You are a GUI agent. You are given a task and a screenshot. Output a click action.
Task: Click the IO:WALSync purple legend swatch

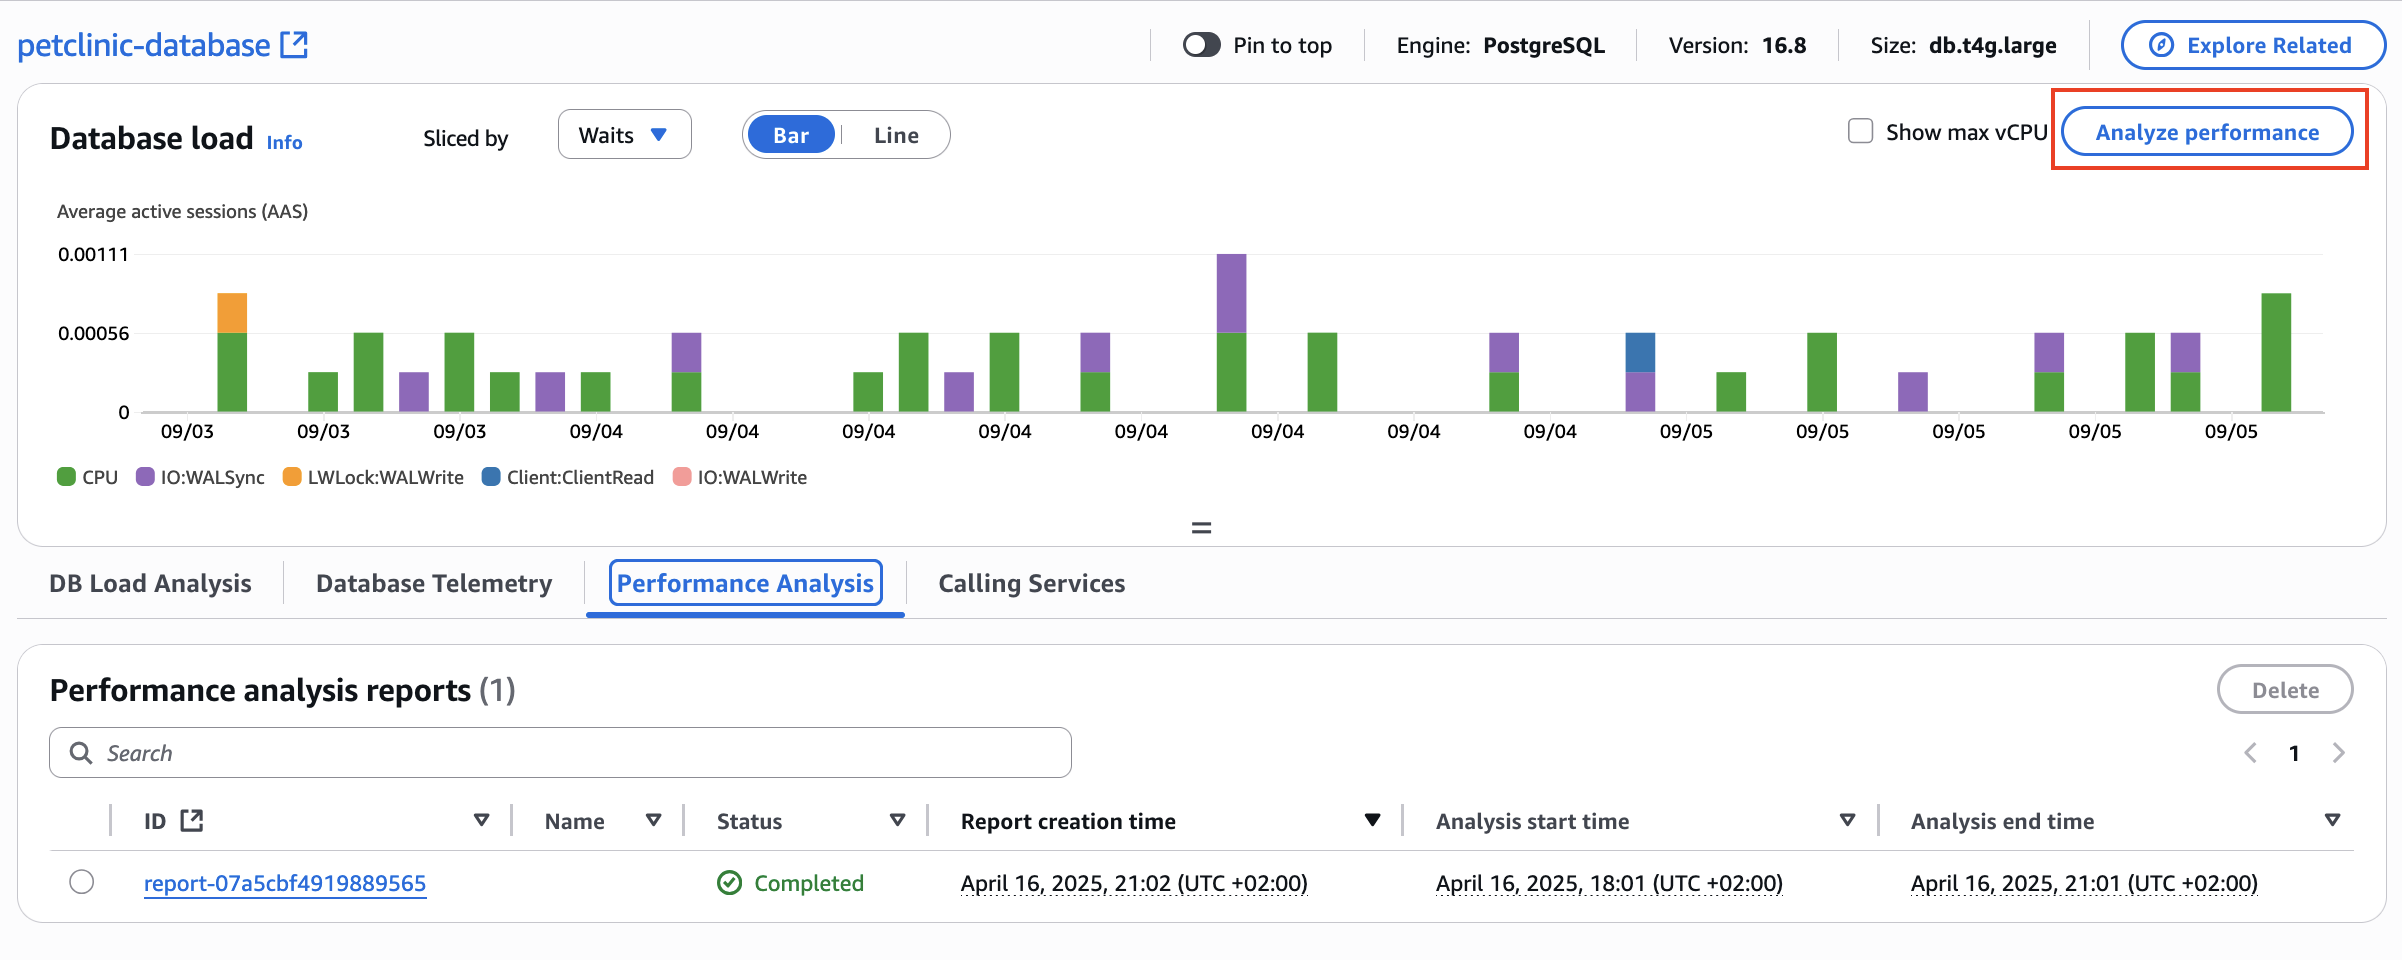pos(145,477)
